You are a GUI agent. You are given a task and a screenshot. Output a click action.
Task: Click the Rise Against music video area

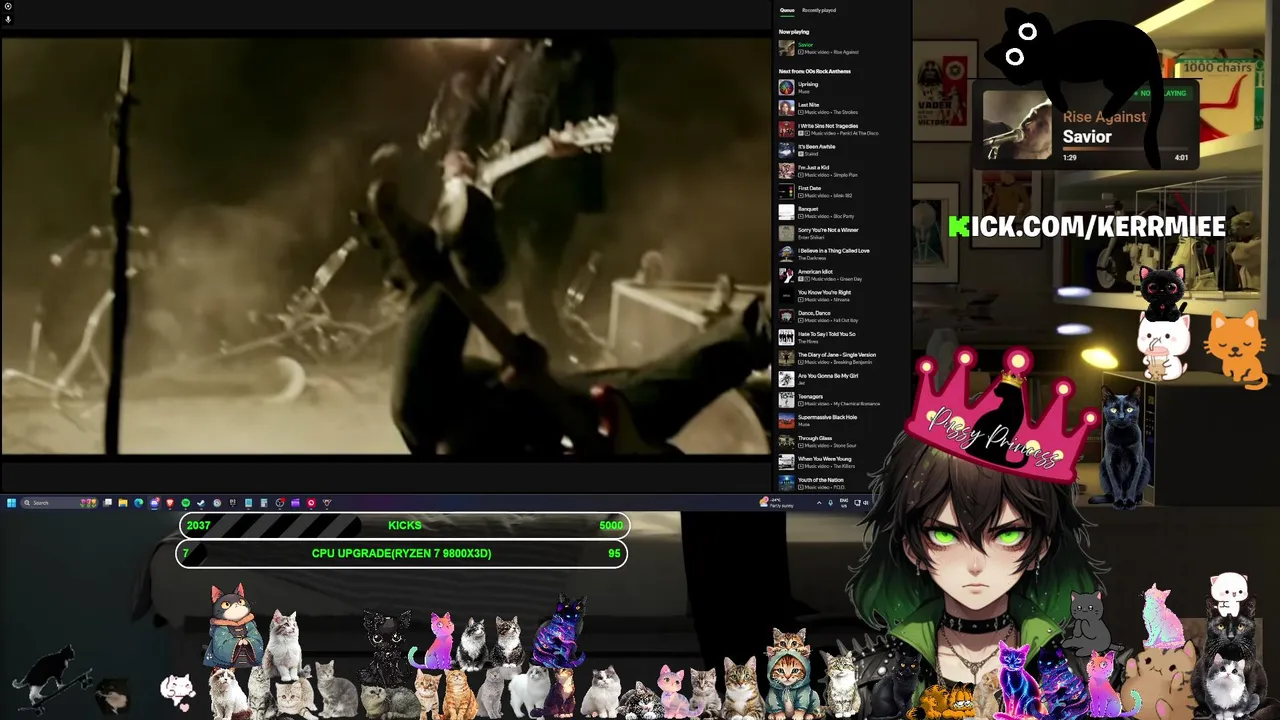[385, 246]
